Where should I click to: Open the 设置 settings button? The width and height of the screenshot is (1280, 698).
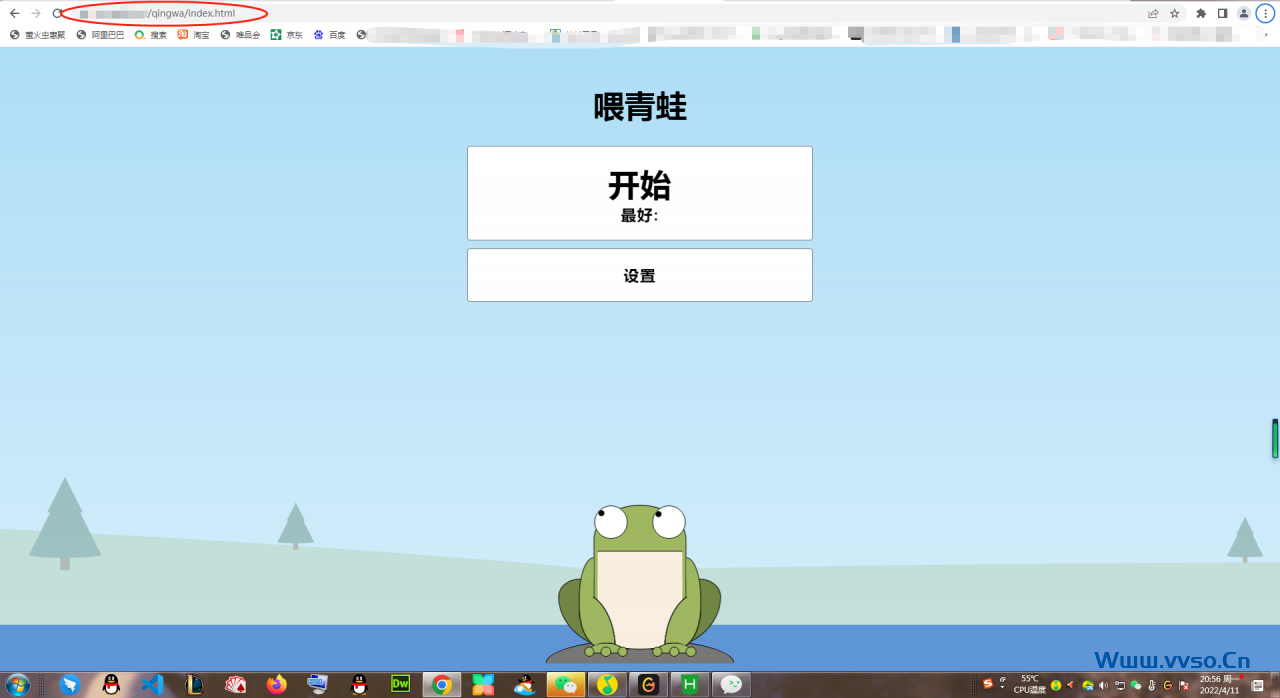[639, 275]
